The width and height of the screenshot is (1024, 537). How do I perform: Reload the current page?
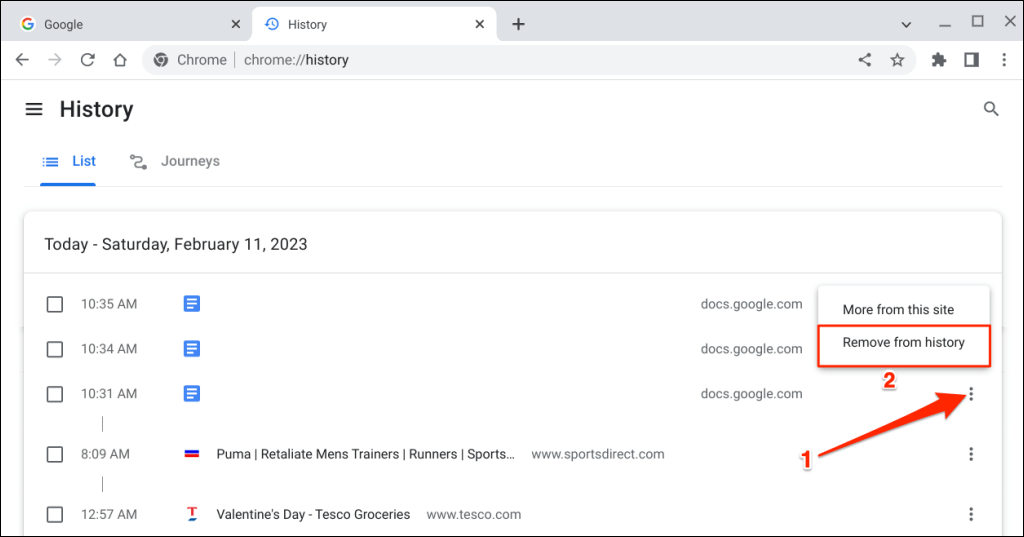87,60
